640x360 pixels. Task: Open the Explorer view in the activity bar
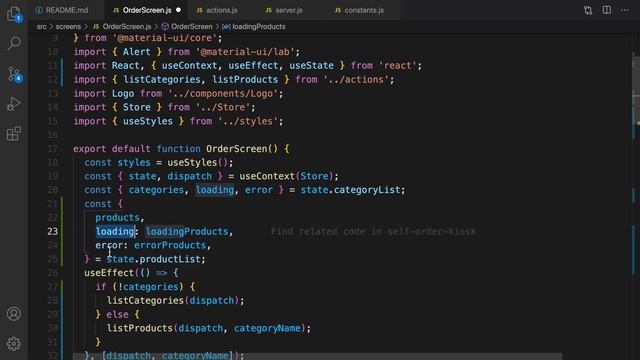pyautogui.click(x=14, y=14)
